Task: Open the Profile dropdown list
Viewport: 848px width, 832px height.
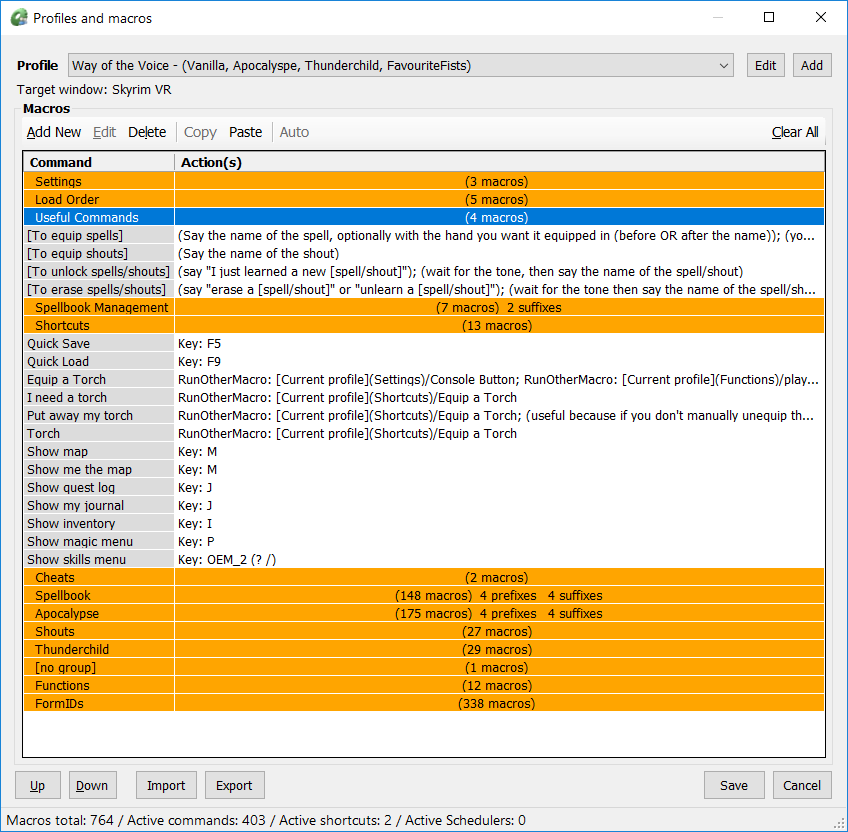Action: pyautogui.click(x=724, y=66)
